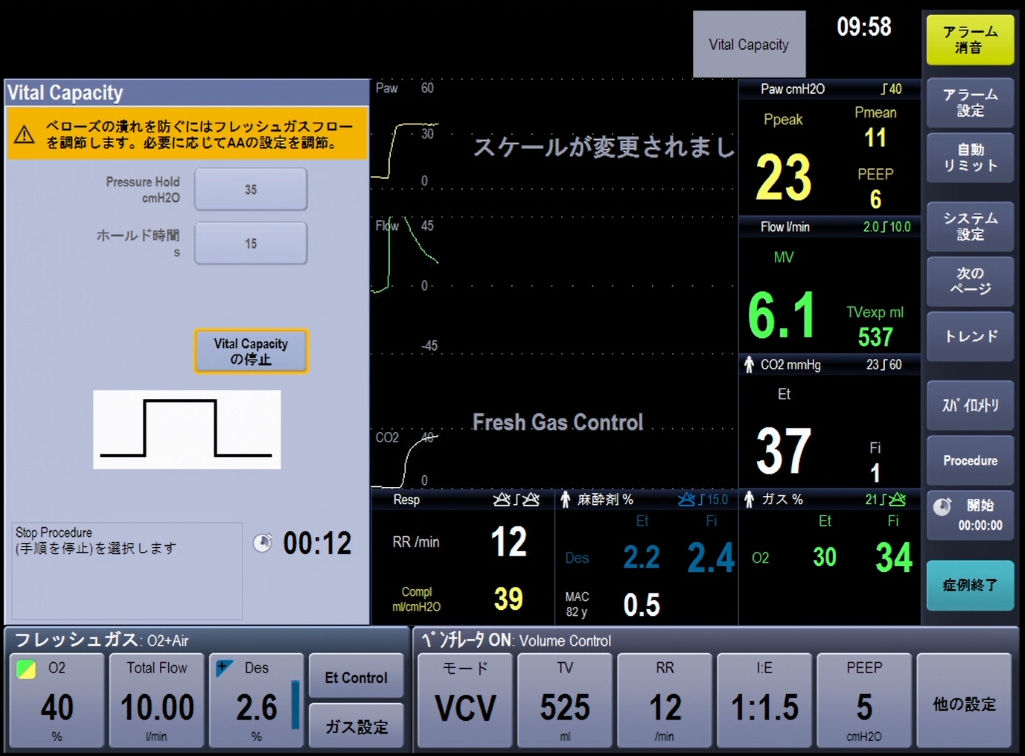Click the Flow l/min limits header
The height and width of the screenshot is (756, 1025).
[830, 227]
